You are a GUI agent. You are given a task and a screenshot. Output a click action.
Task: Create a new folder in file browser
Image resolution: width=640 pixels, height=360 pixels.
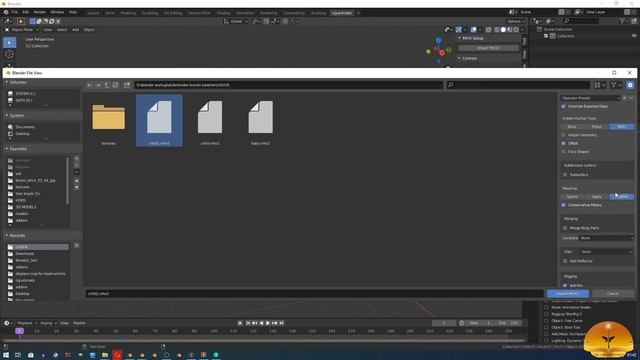click(x=127, y=85)
